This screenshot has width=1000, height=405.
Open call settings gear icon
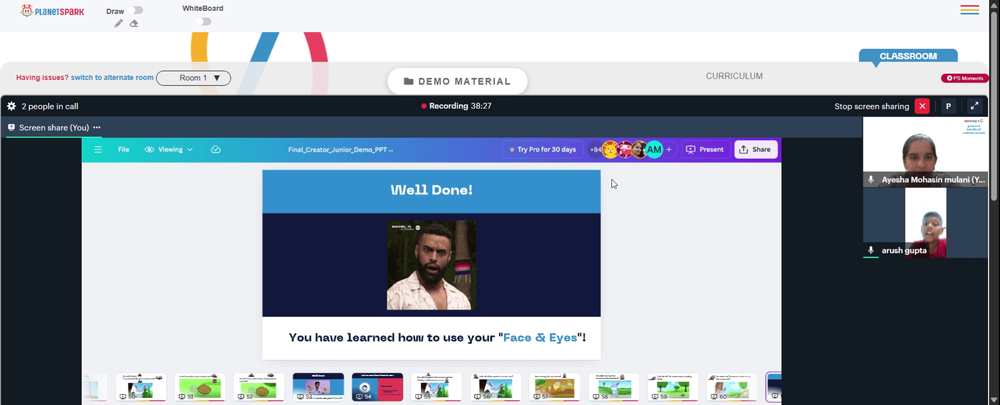coord(11,107)
